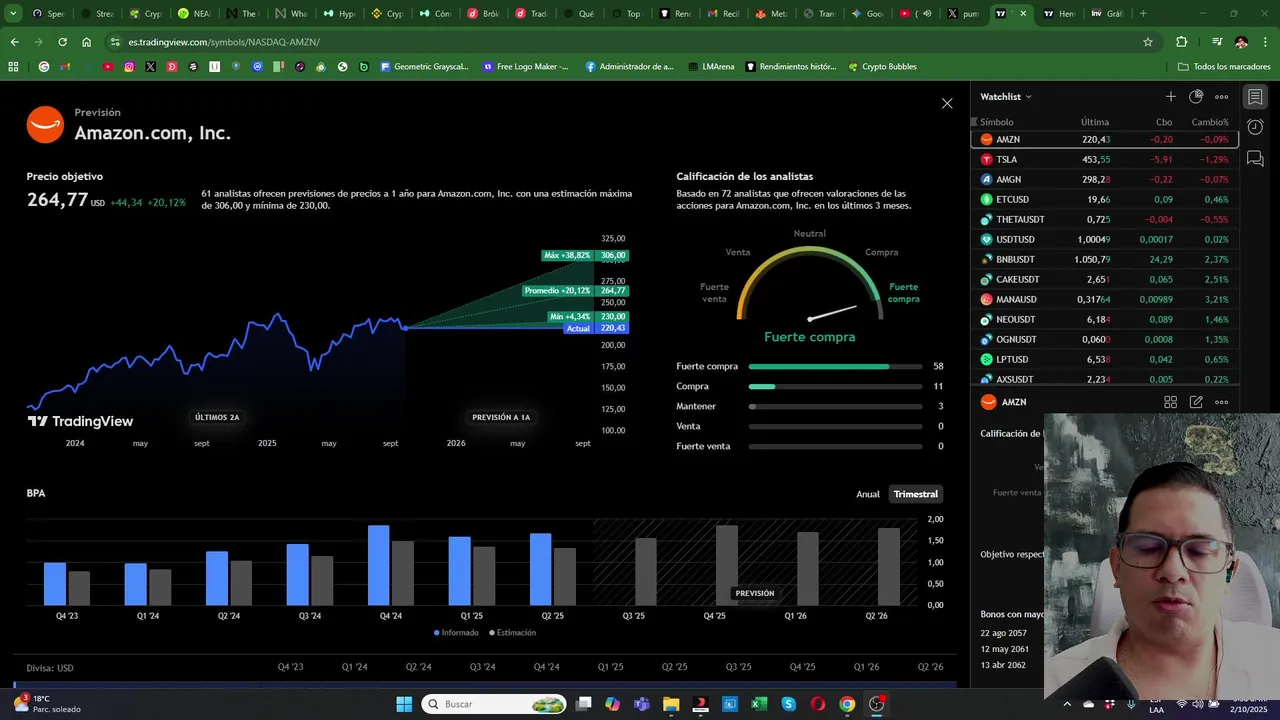
Task: Click the Fuerte compra rating bar
Action: pos(835,367)
